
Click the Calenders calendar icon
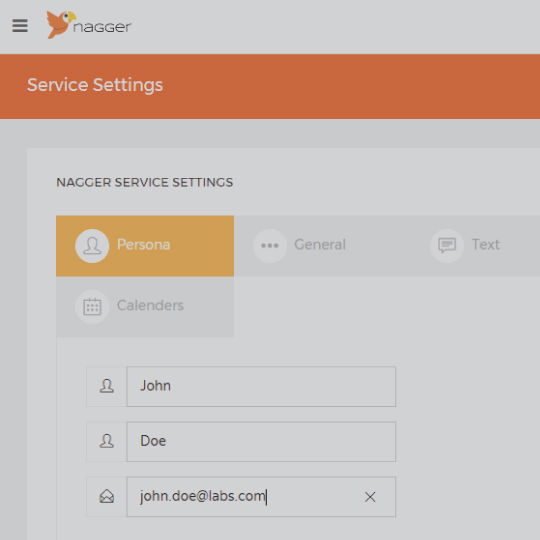point(92,307)
